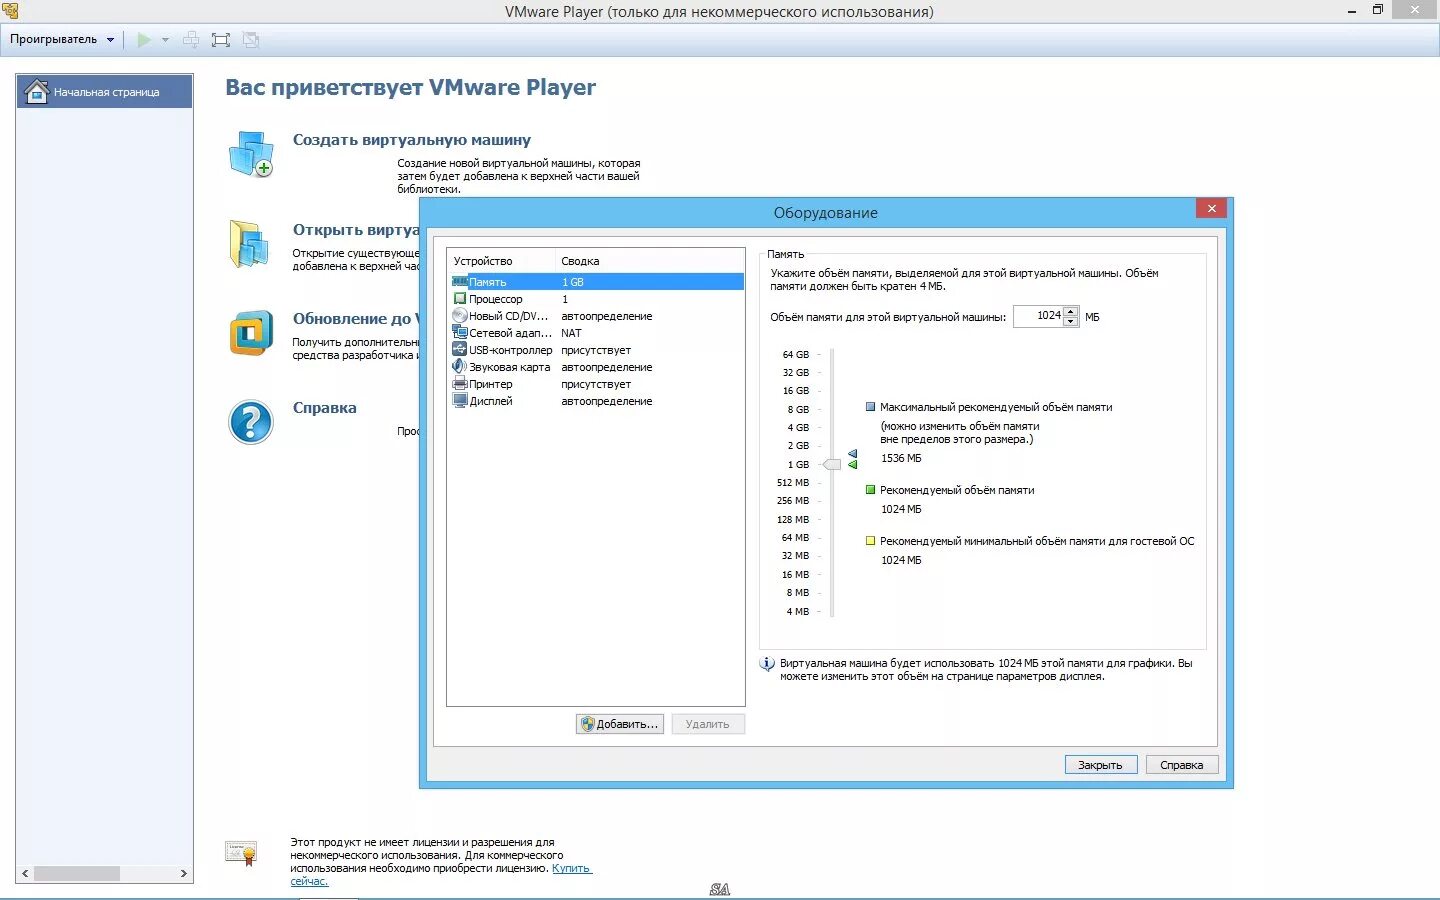Viewport: 1440px width, 900px height.
Task: Click the memory size input field showing 1024
Action: click(x=1038, y=316)
